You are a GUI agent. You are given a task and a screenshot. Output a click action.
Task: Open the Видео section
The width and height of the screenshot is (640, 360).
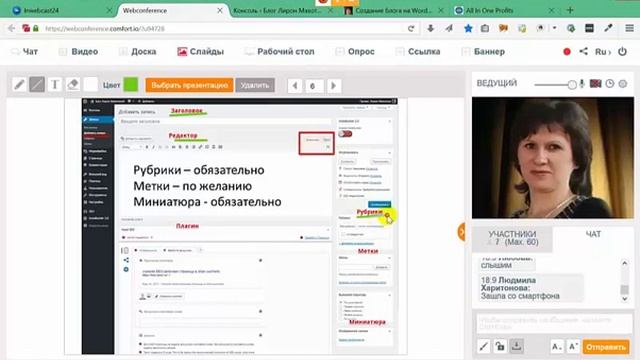[x=79, y=51]
